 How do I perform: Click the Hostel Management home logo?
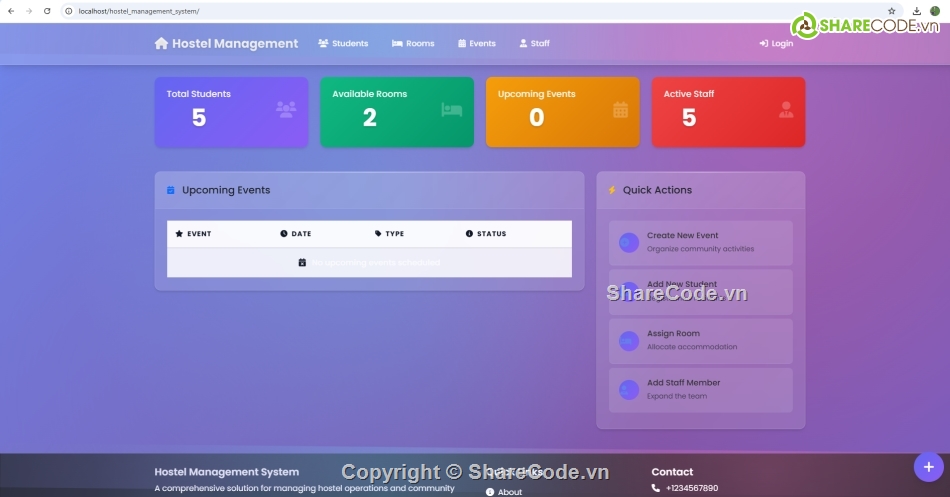[x=226, y=43]
